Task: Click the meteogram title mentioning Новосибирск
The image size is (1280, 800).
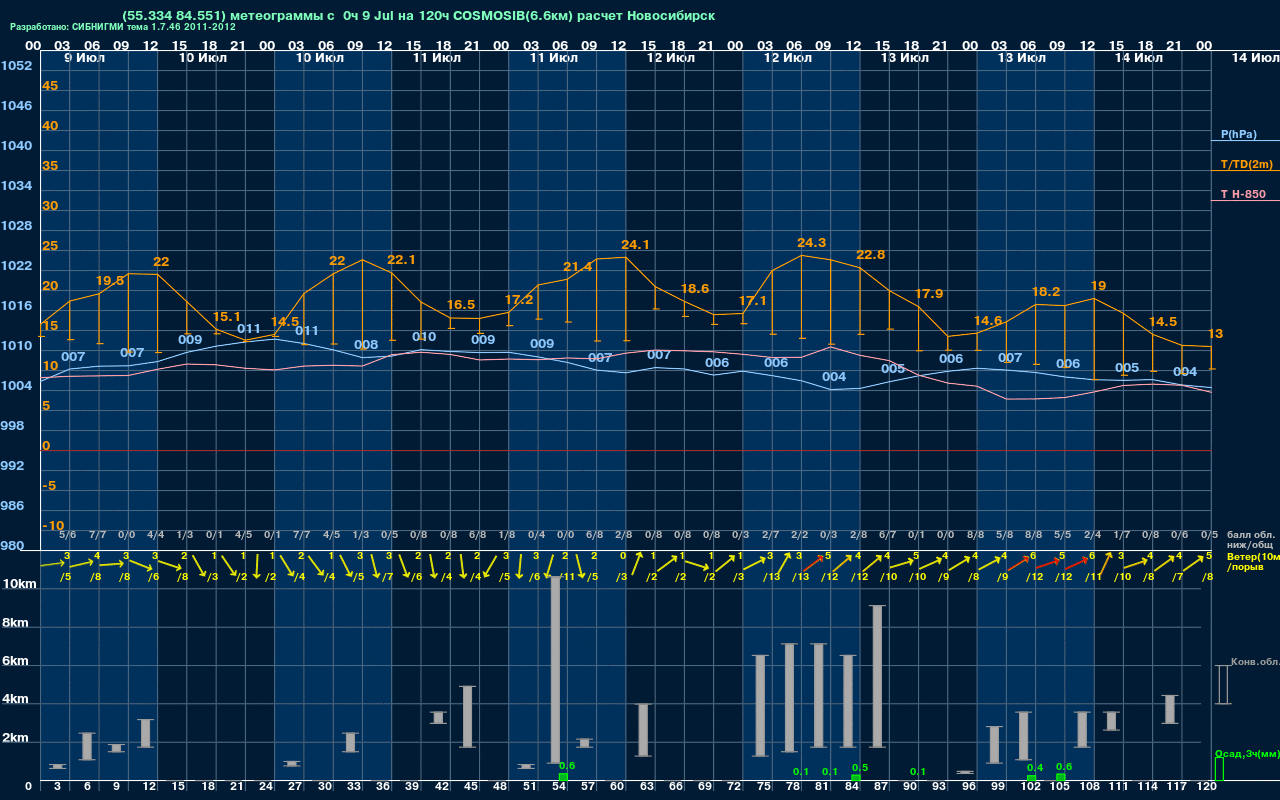Action: (x=419, y=16)
